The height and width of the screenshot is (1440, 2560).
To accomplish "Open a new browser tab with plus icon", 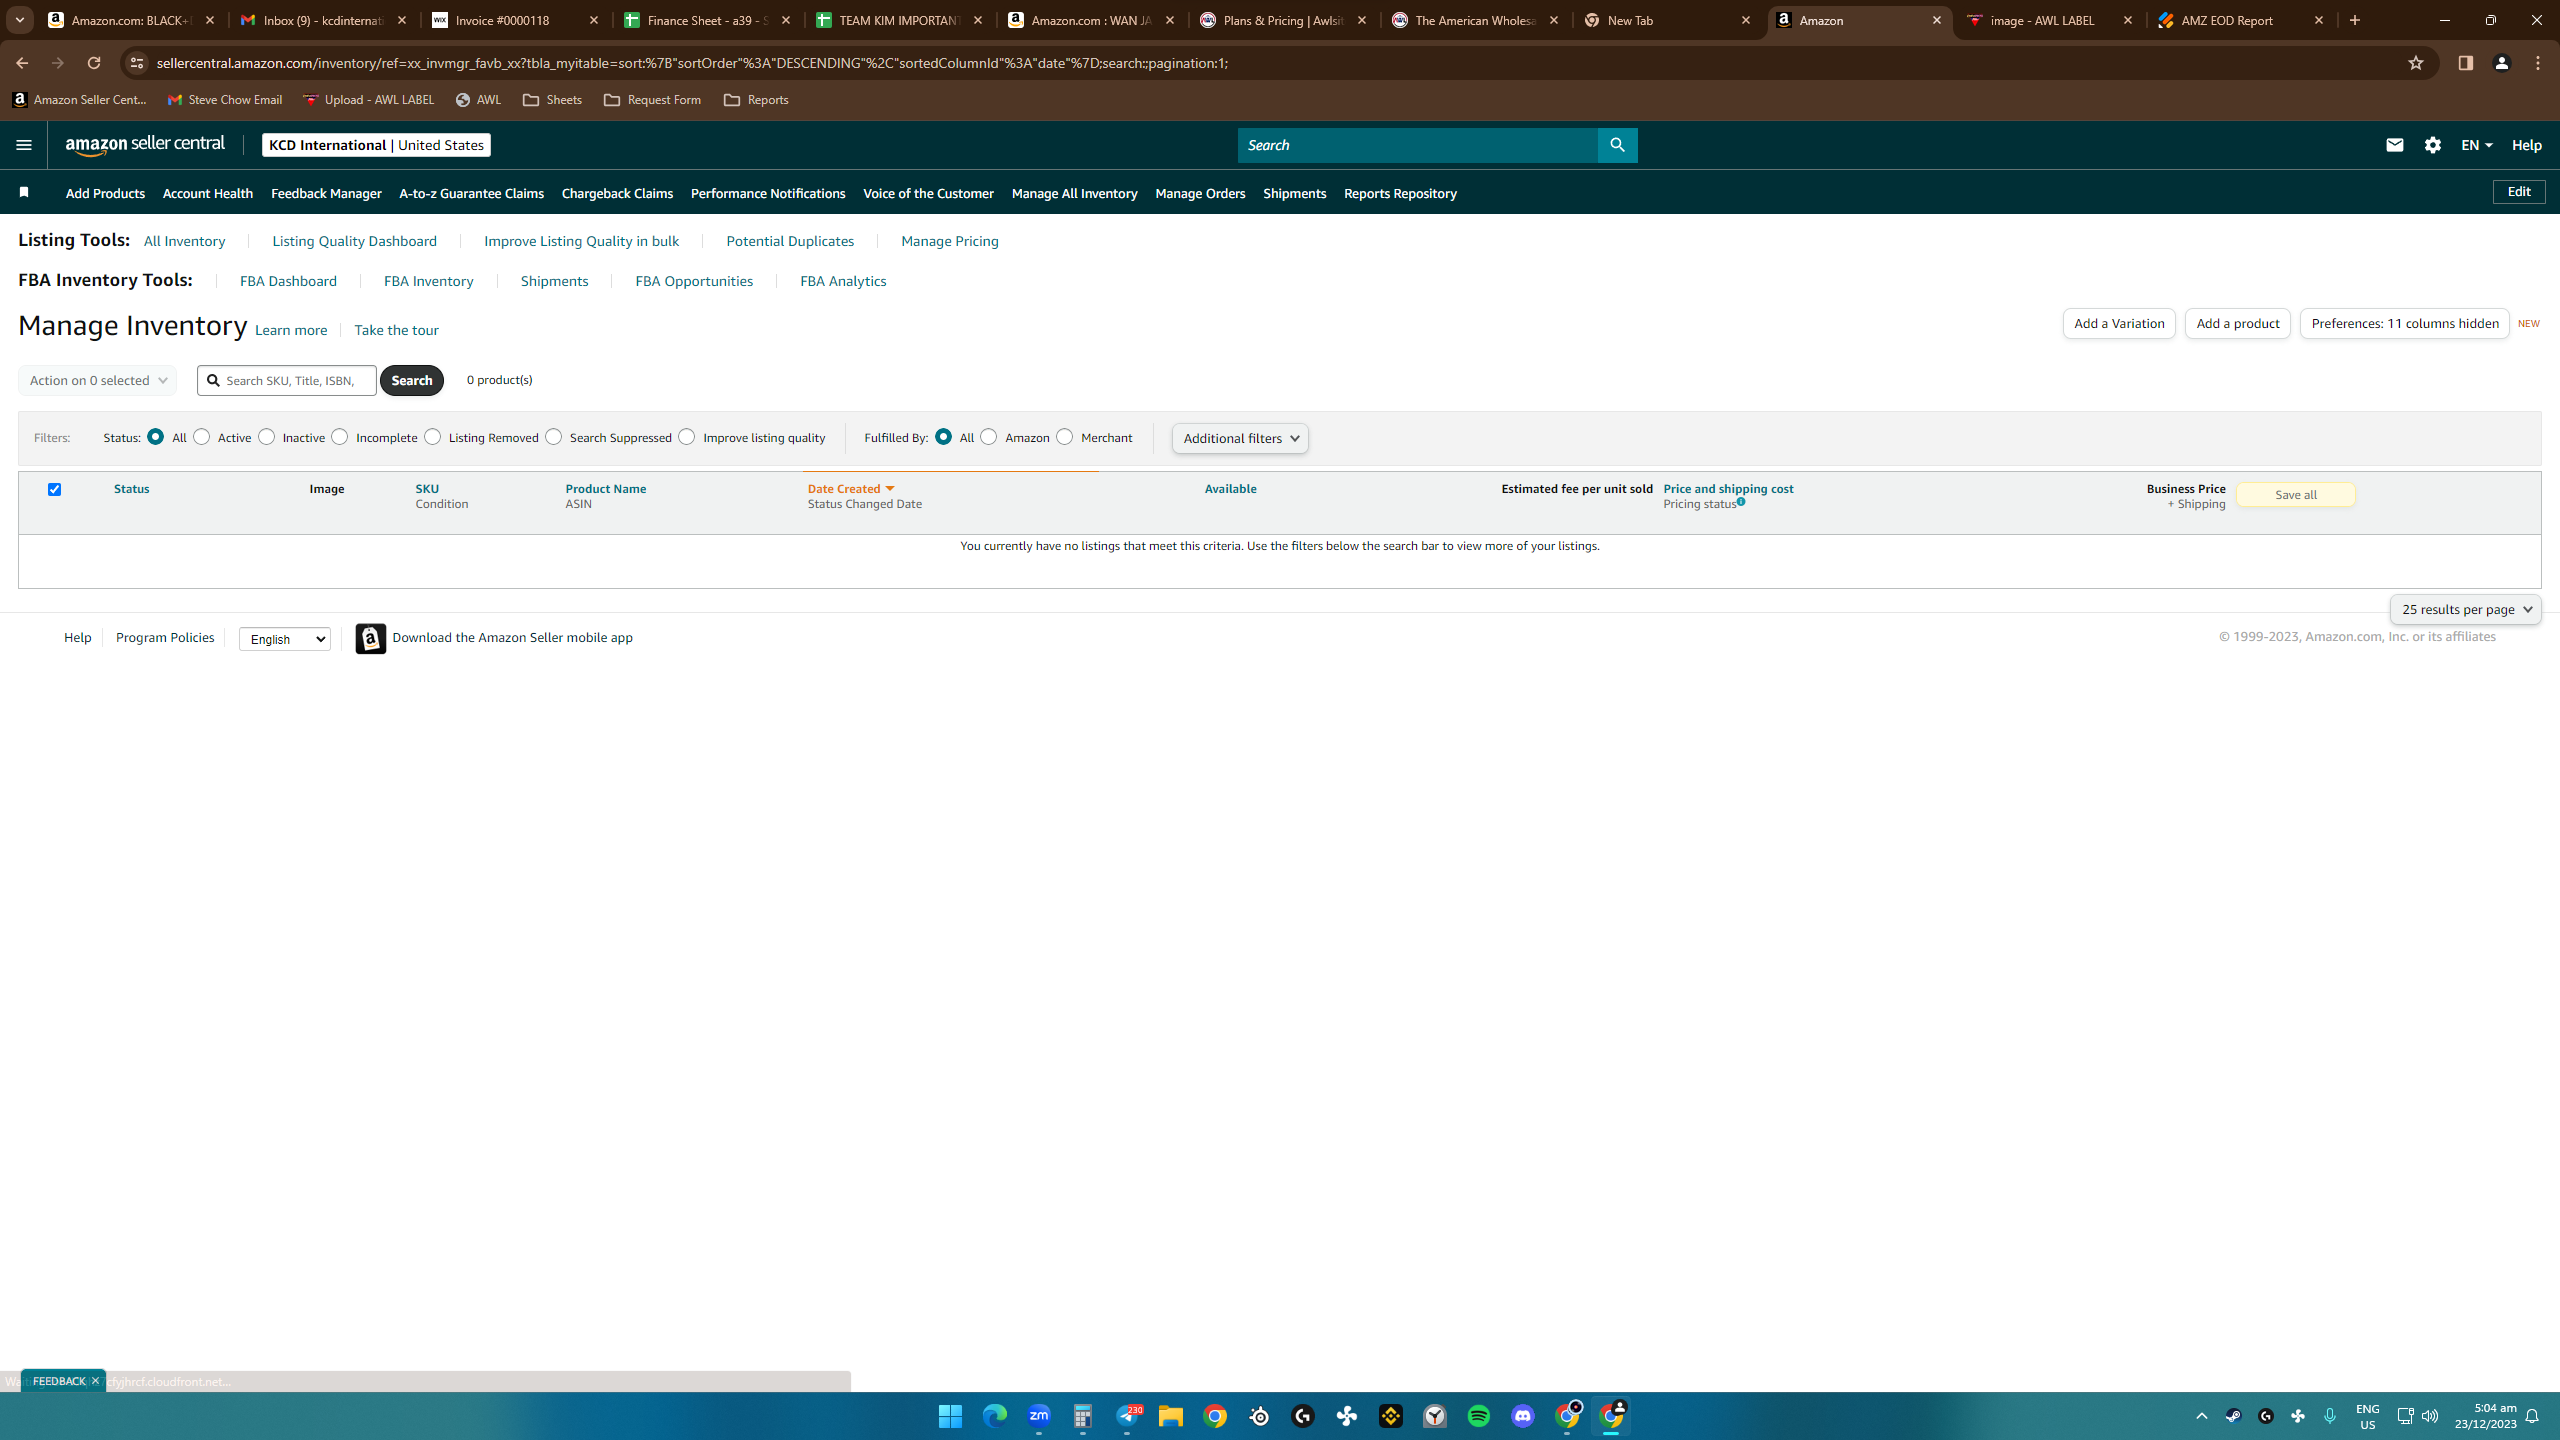I will pyautogui.click(x=2355, y=20).
